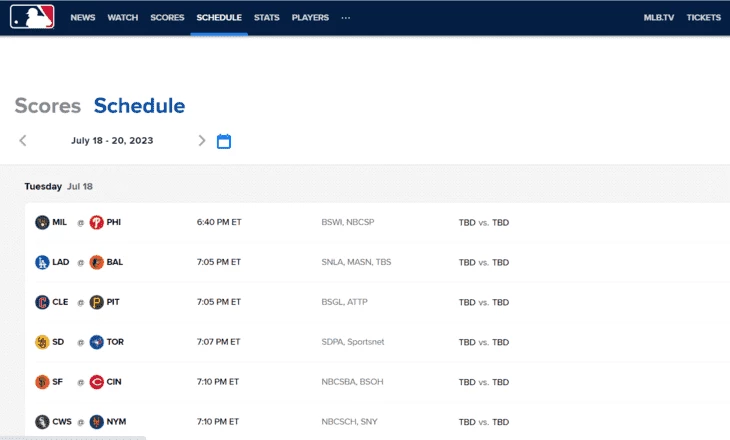Click the Cincinnati Reds team logo
Screen dimensions: 730x440
96,382
